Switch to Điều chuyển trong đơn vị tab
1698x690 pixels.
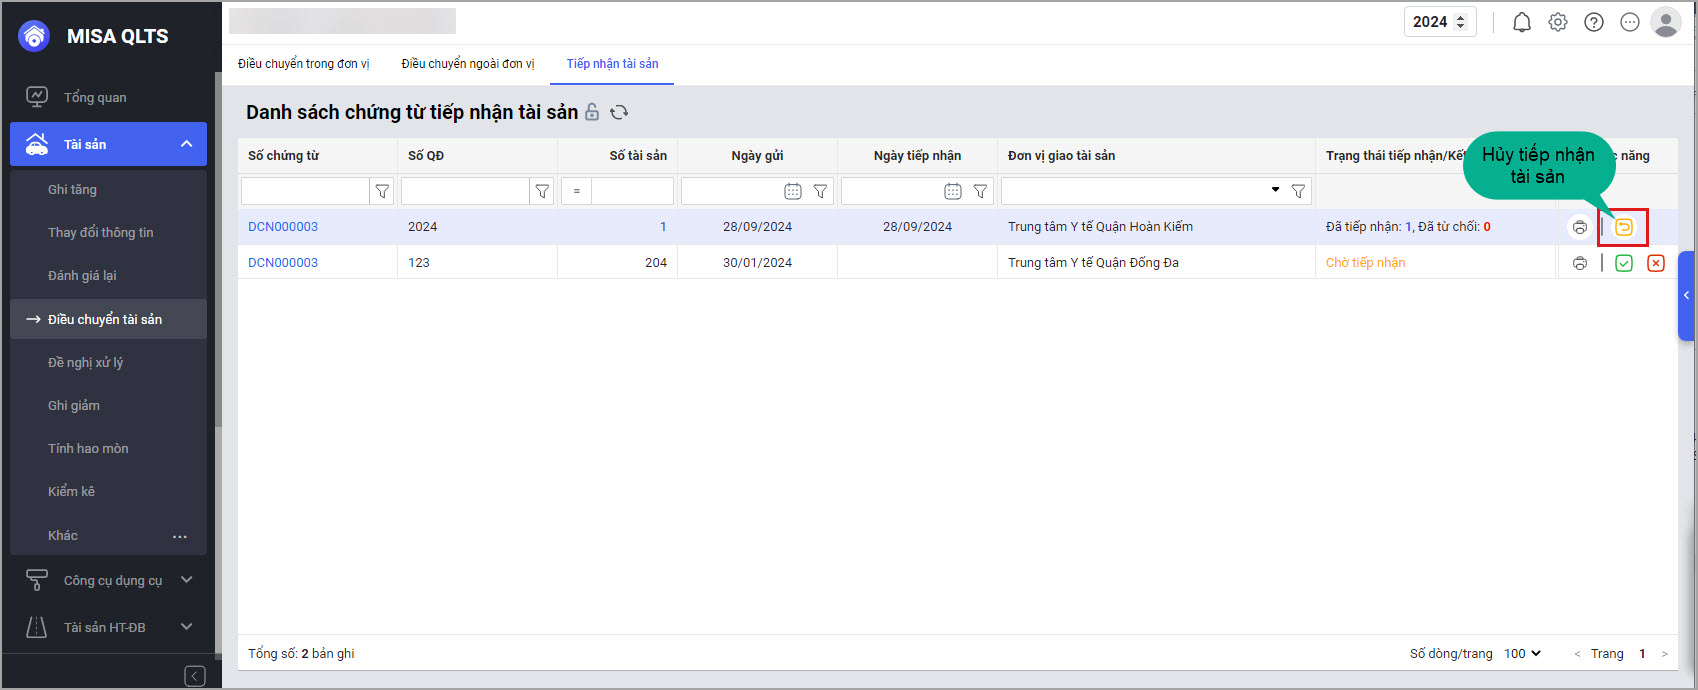click(x=303, y=64)
